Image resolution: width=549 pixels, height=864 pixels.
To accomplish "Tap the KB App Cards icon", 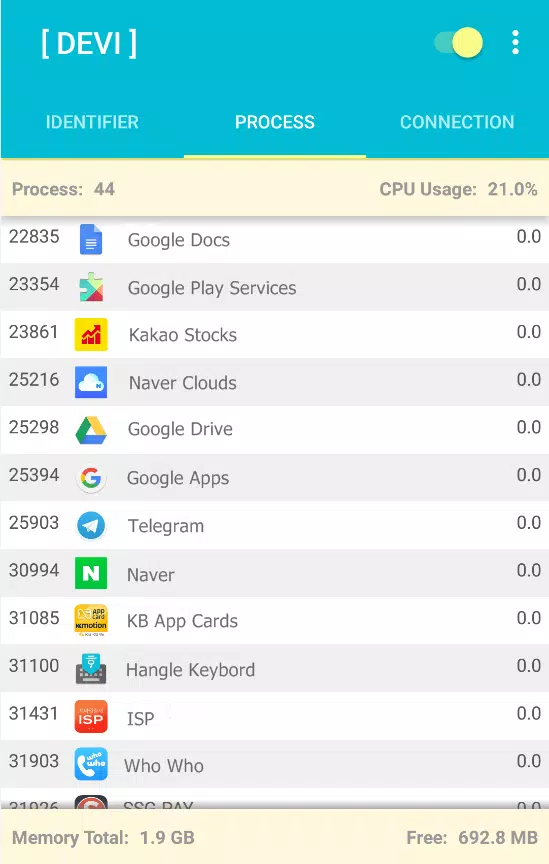I will pos(91,620).
